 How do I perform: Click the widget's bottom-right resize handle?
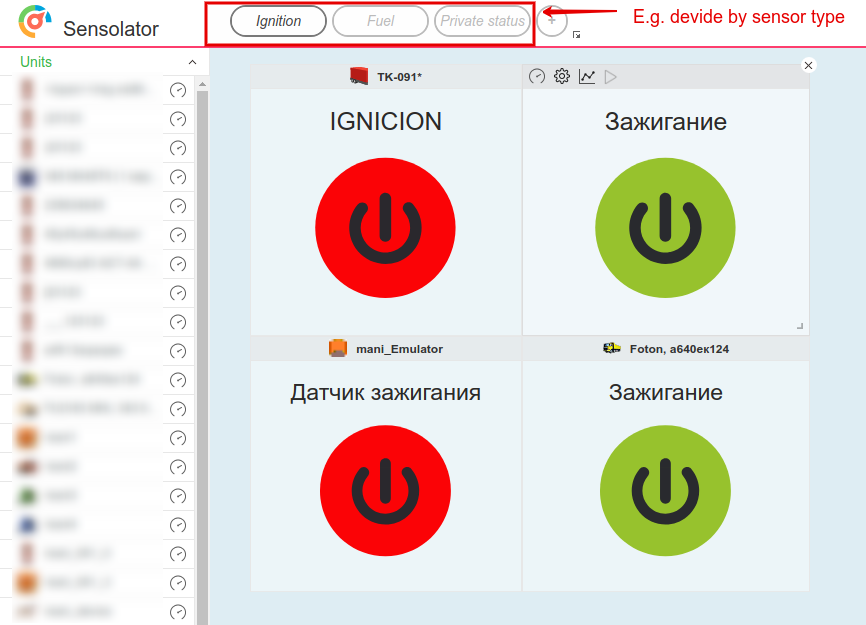pyautogui.click(x=800, y=326)
